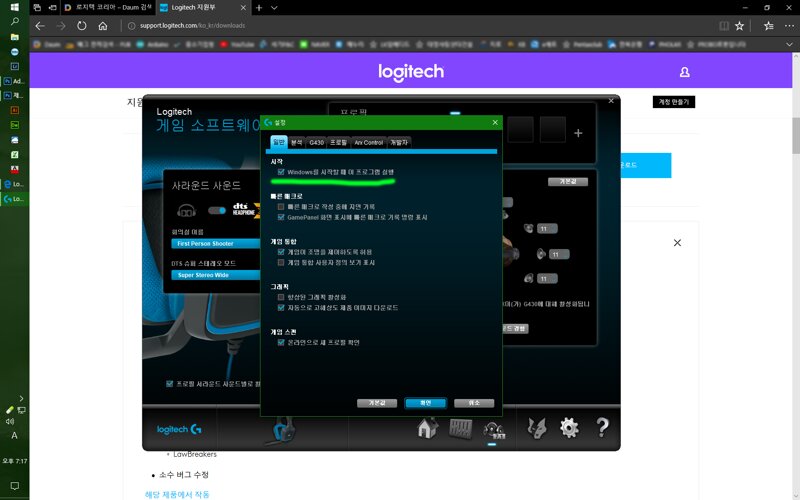Image resolution: width=800 pixels, height=500 pixels.
Task: Open the settings gear icon in Logitech software
Action: [569, 428]
